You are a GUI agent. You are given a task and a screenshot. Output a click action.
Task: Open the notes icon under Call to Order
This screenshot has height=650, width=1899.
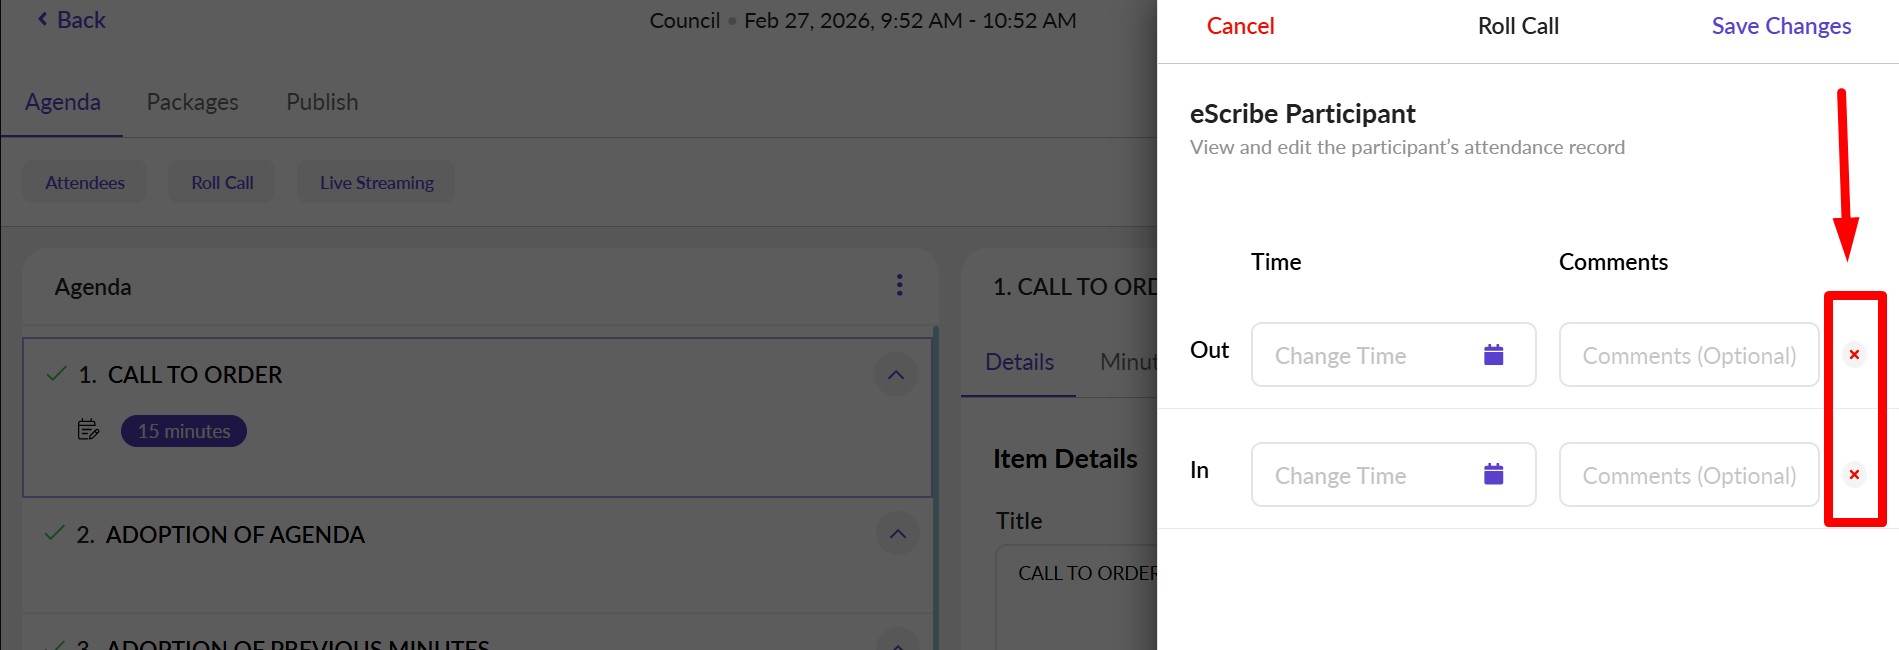point(89,430)
